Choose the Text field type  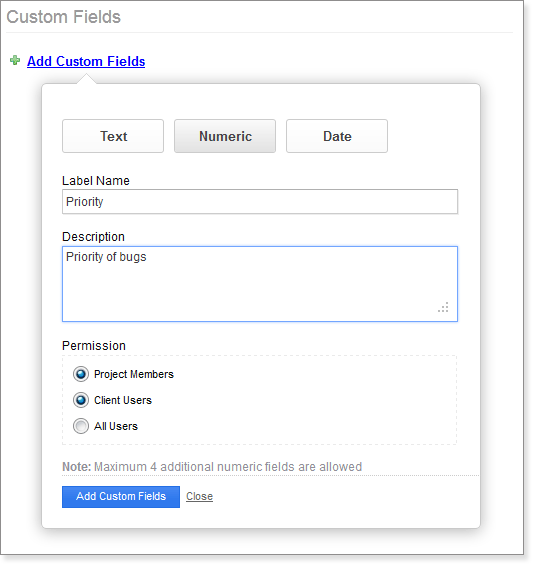113,136
